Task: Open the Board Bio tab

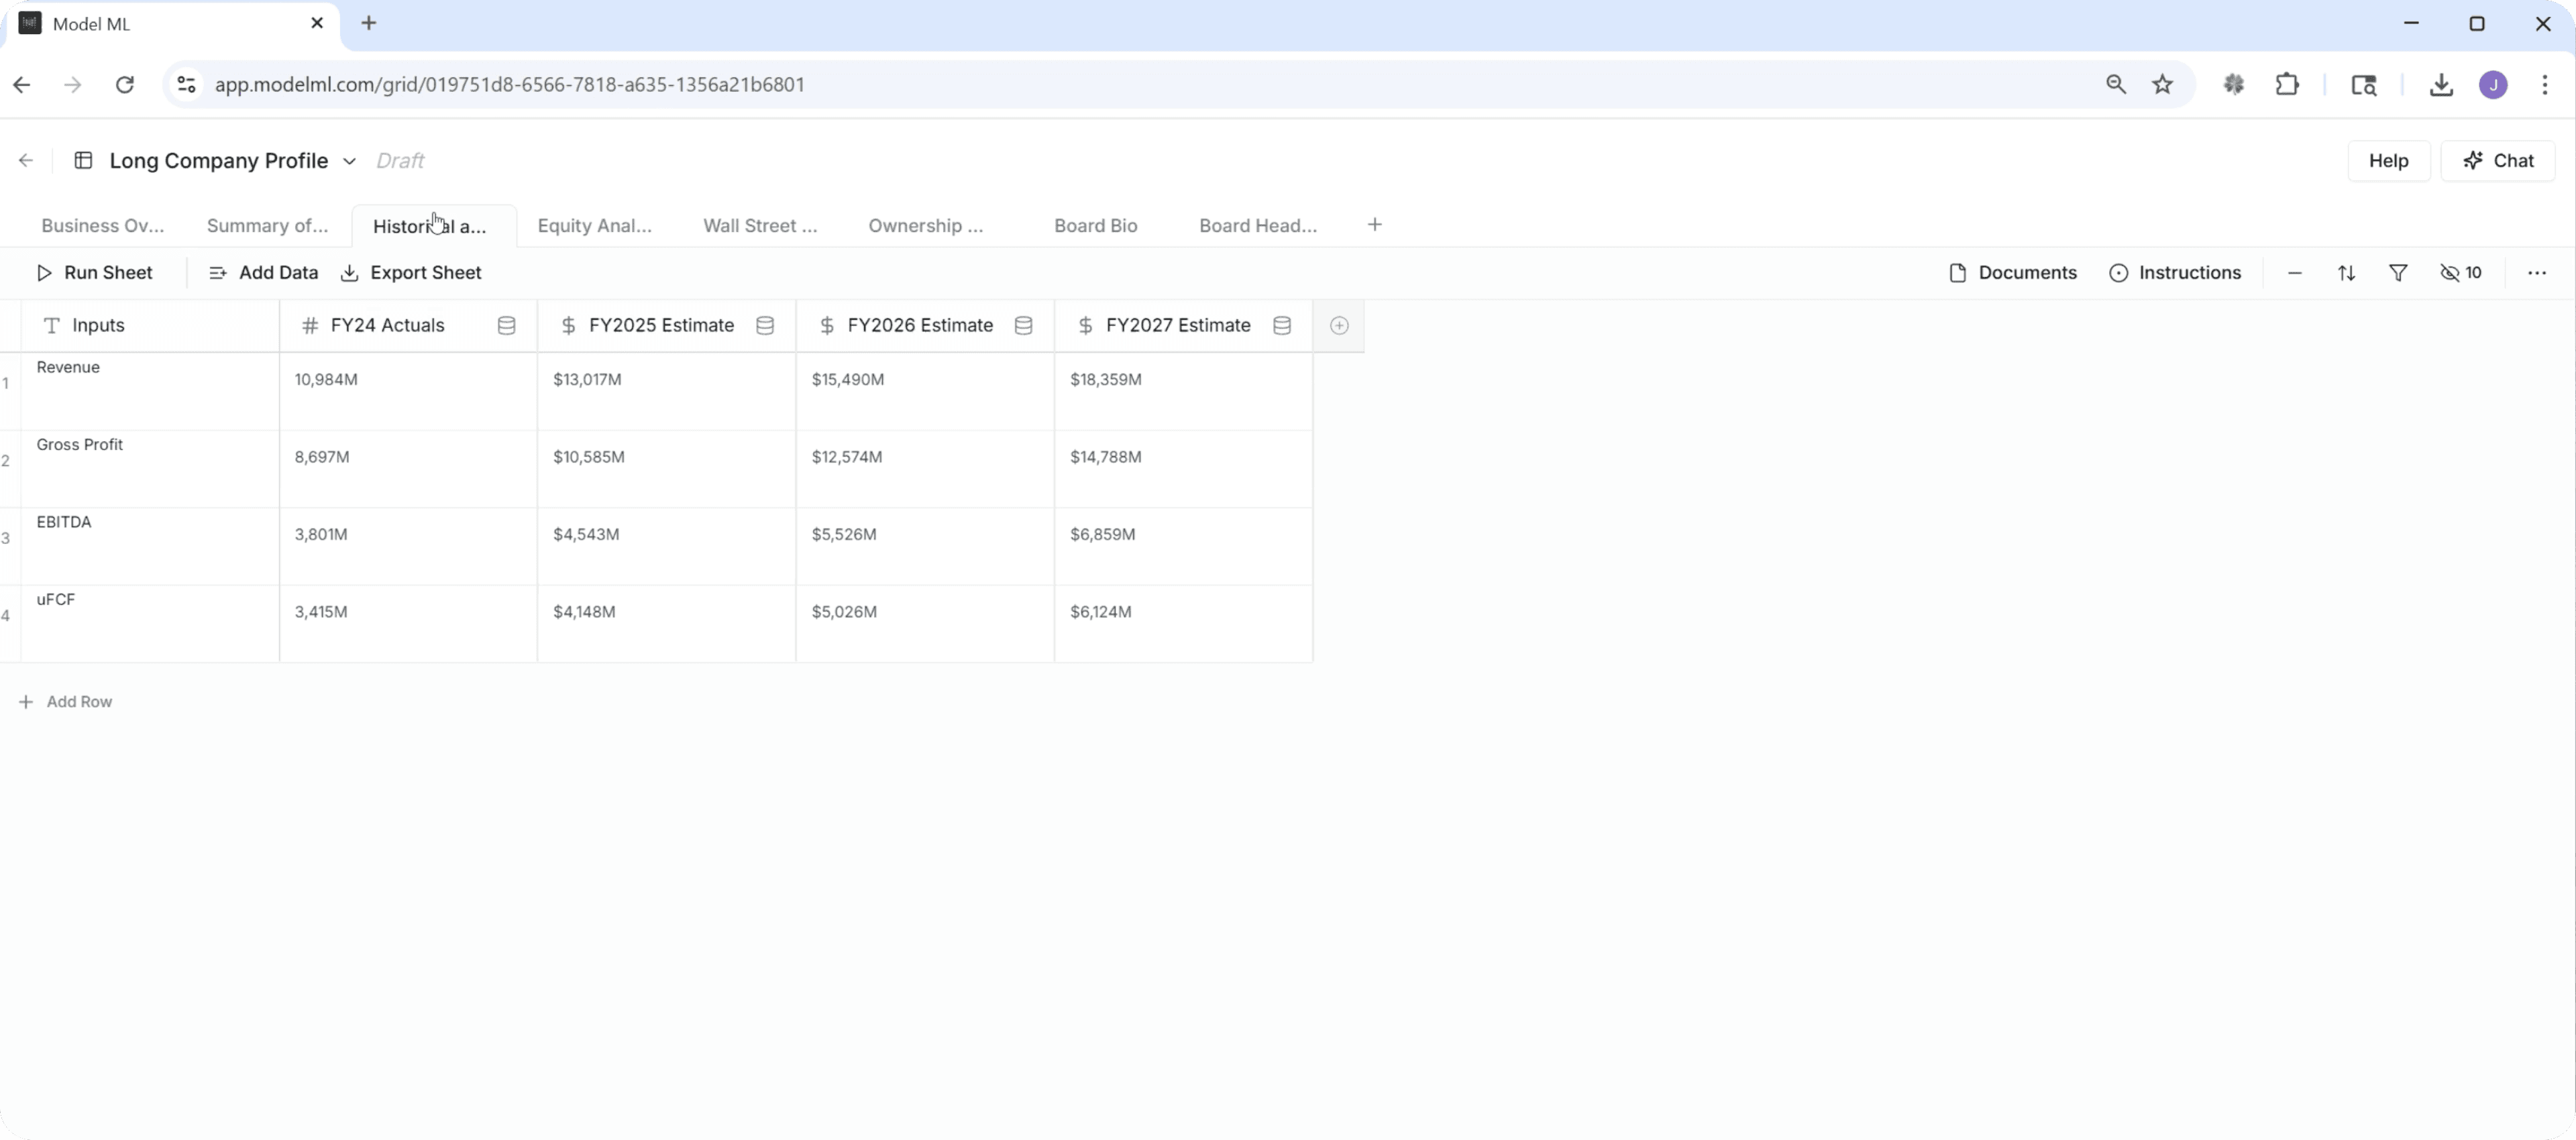Action: tap(1094, 225)
